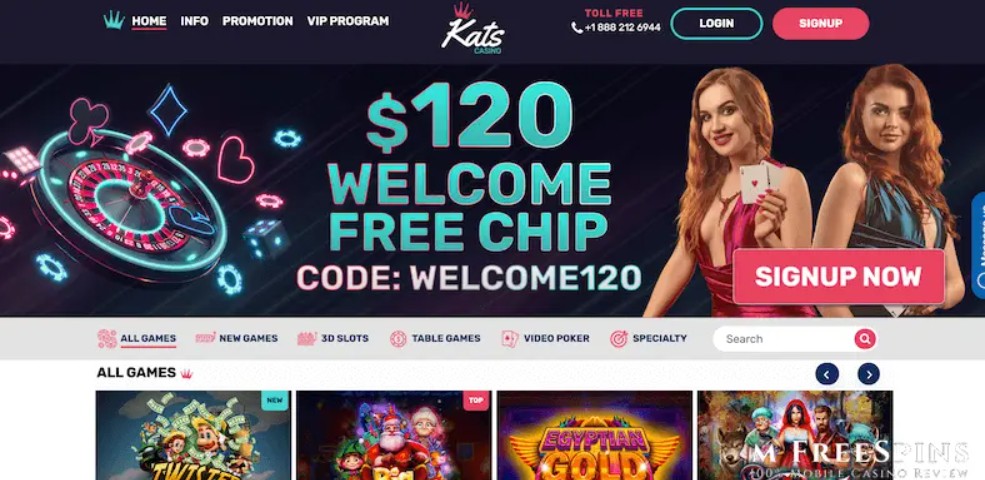Click the magnifier search button

(x=864, y=339)
